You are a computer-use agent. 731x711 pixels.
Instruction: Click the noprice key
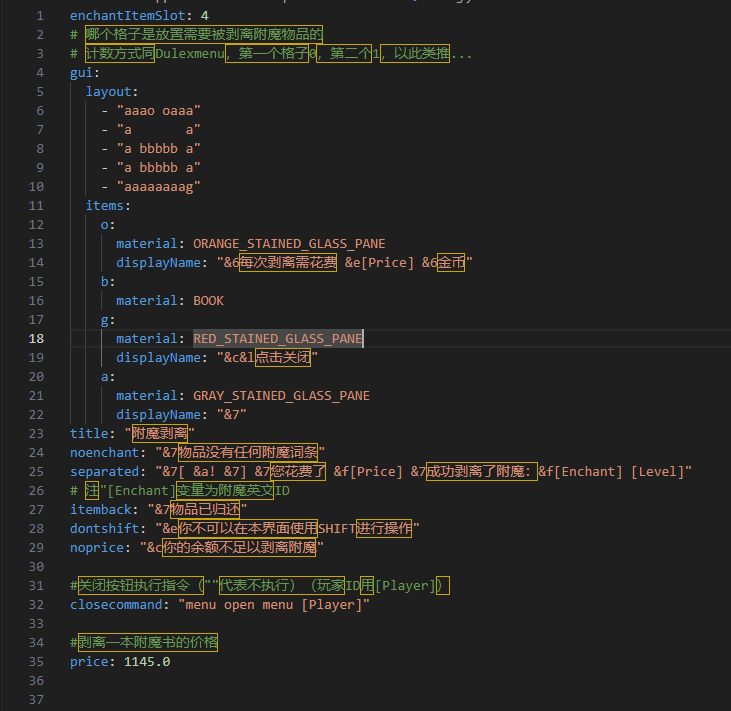tap(97, 548)
